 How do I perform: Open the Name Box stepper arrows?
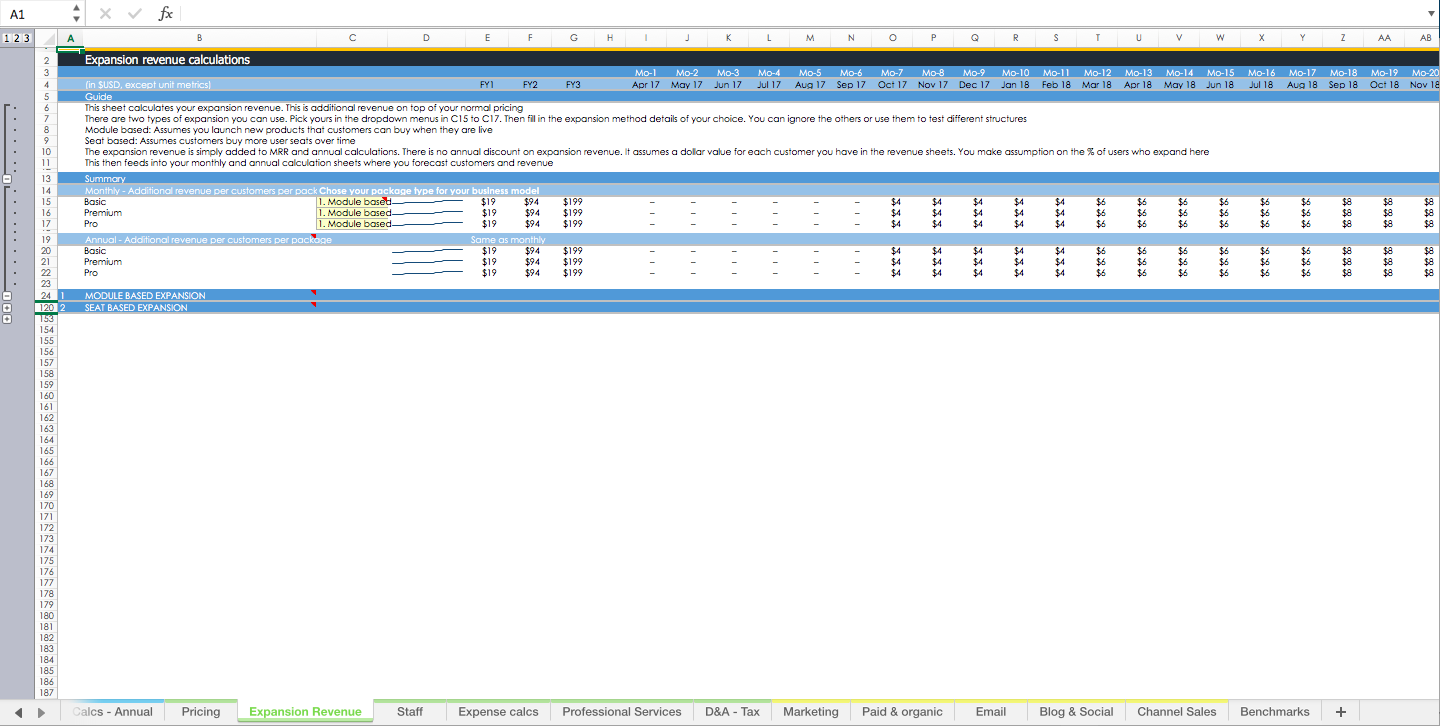coord(76,14)
